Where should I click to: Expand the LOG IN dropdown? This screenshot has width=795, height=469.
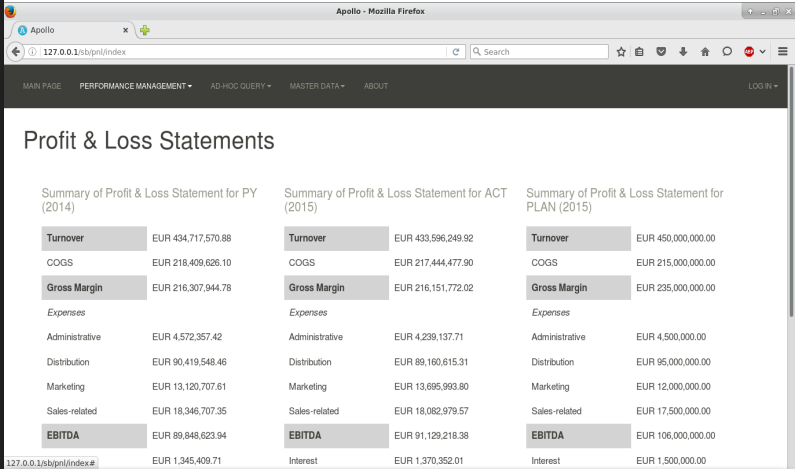coord(763,86)
